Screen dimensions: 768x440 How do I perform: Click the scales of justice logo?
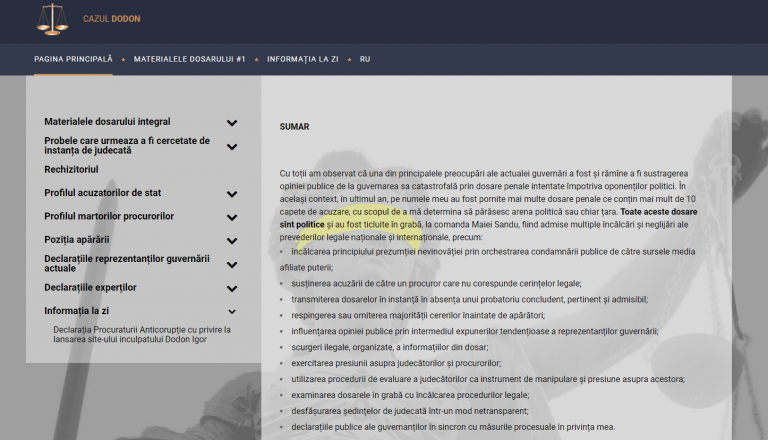[x=52, y=18]
